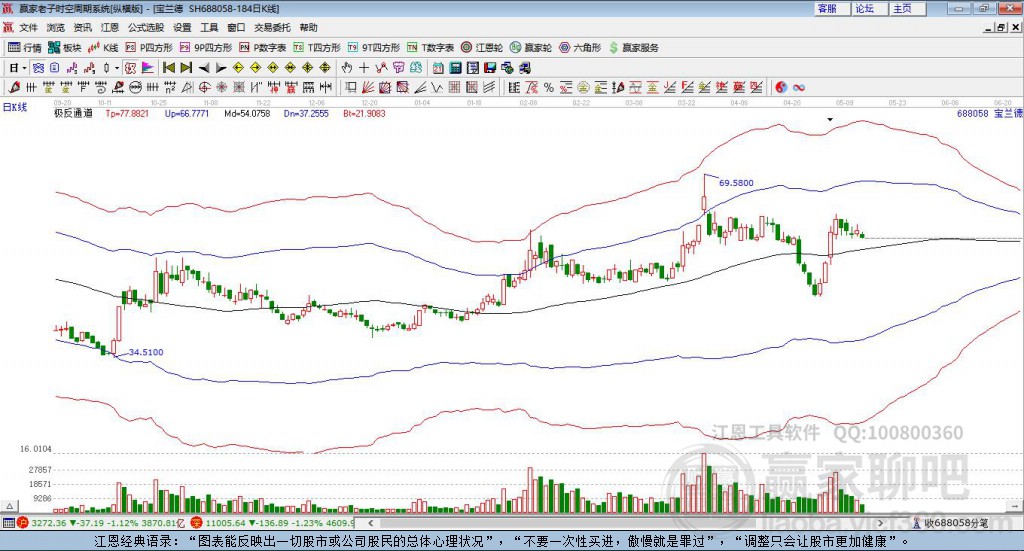This screenshot has height=551, width=1024.
Task: Open the P数字表 tool
Action: [x=263, y=48]
